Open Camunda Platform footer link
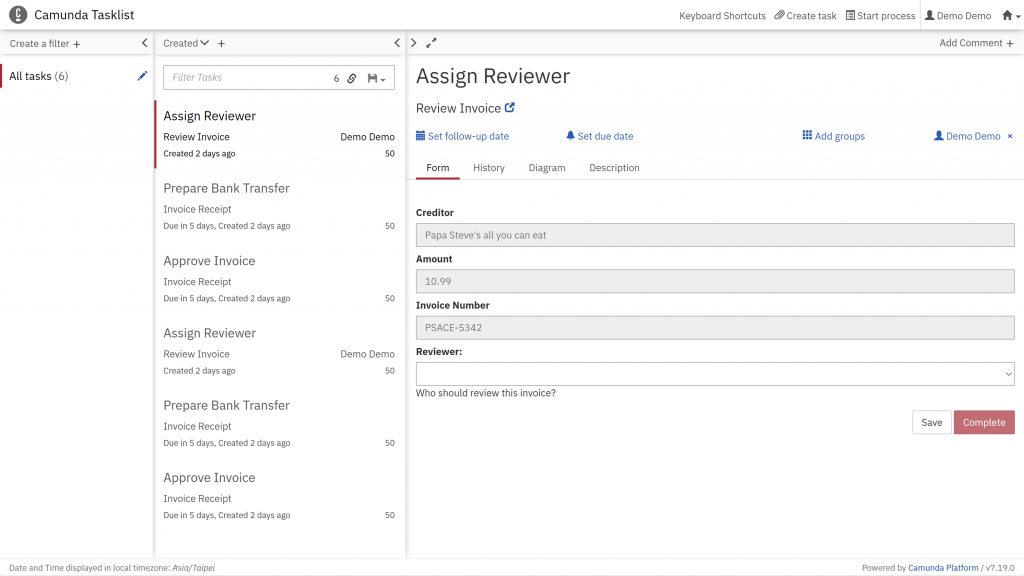The width and height of the screenshot is (1024, 576). (x=942, y=568)
